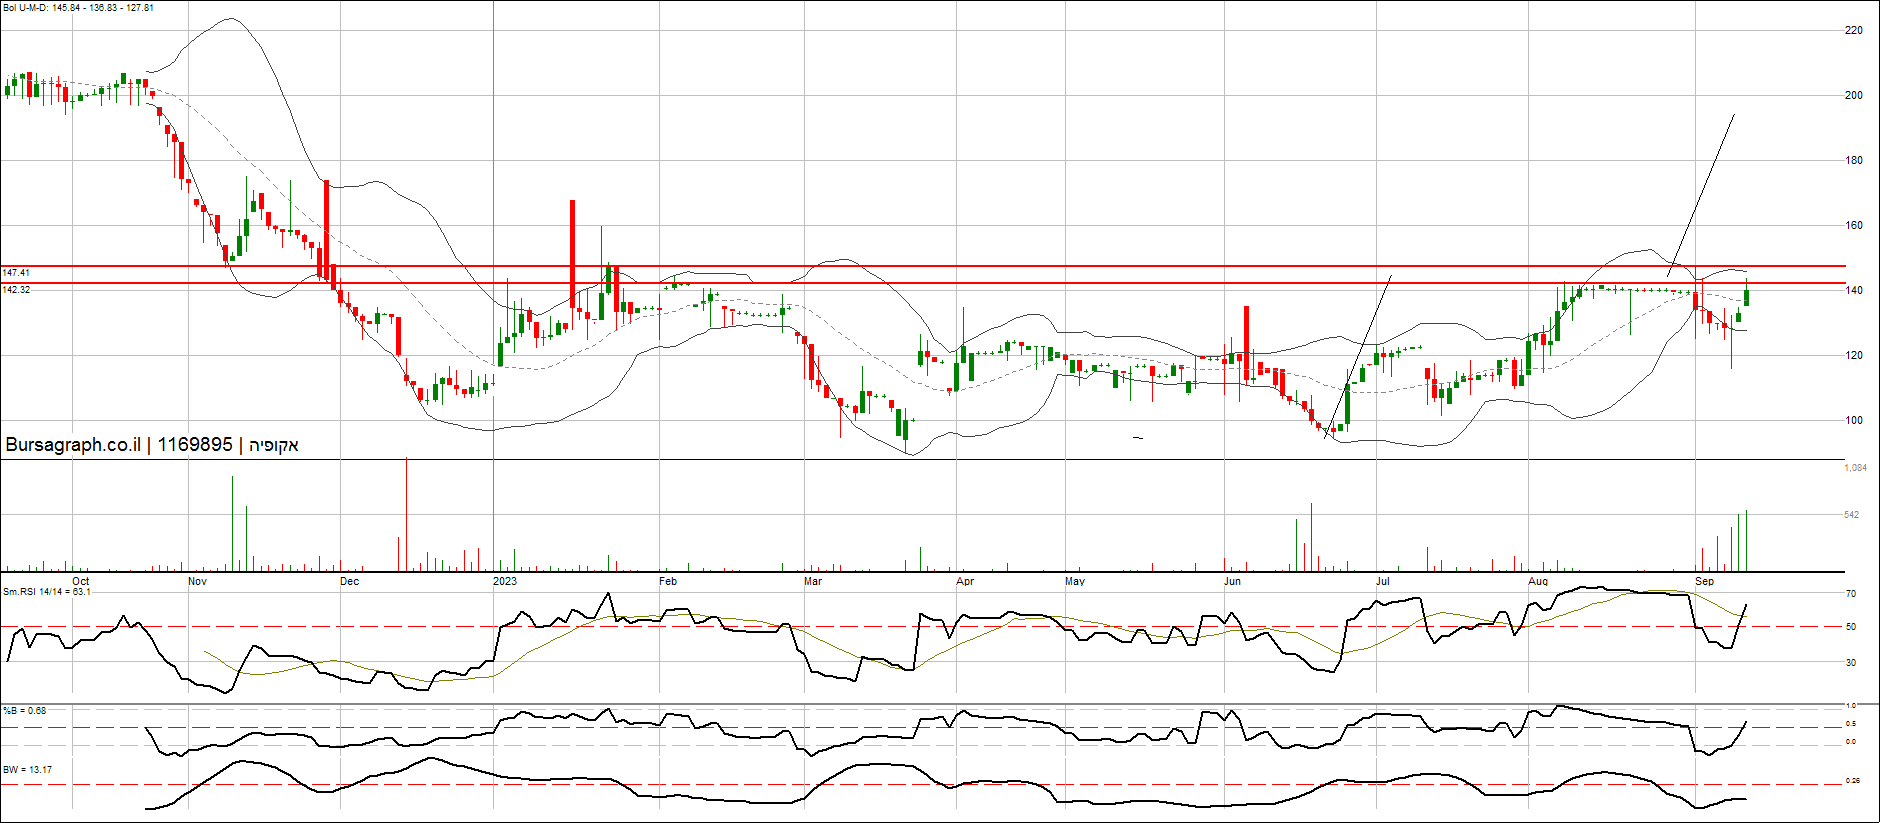The height and width of the screenshot is (823, 1880).
Task: Click the Bursagraph.co.il watermark text
Action: click(73, 445)
